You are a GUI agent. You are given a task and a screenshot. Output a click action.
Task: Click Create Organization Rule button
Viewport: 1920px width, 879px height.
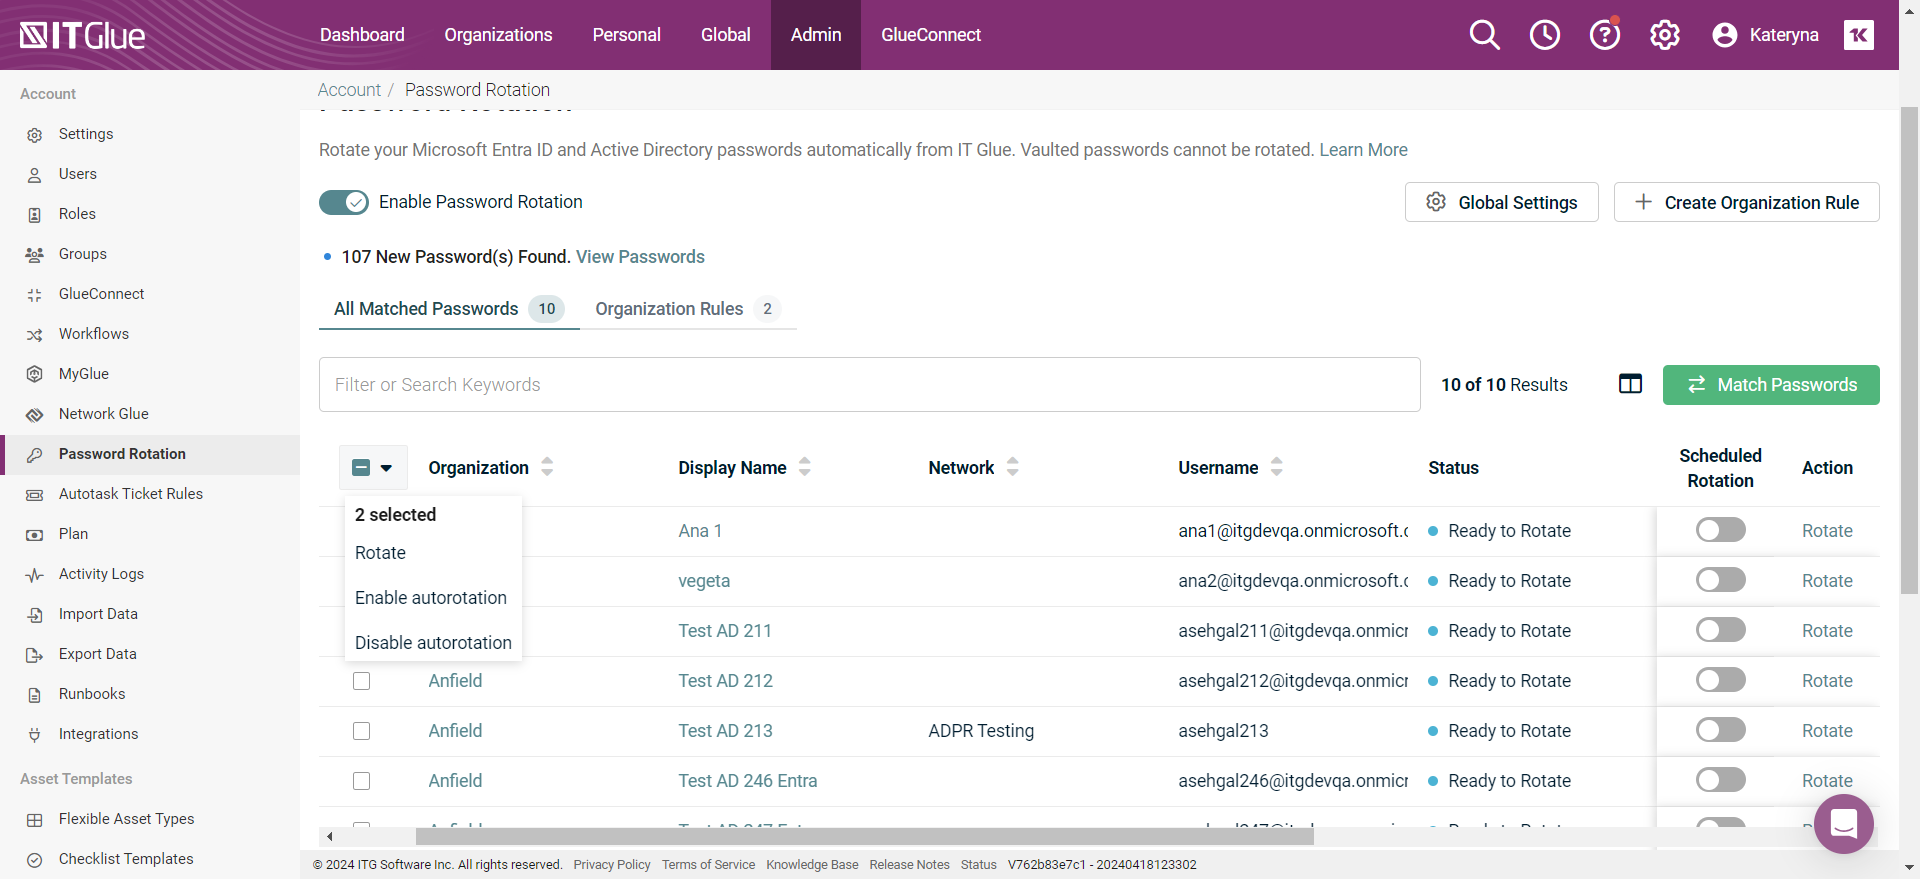coord(1746,202)
